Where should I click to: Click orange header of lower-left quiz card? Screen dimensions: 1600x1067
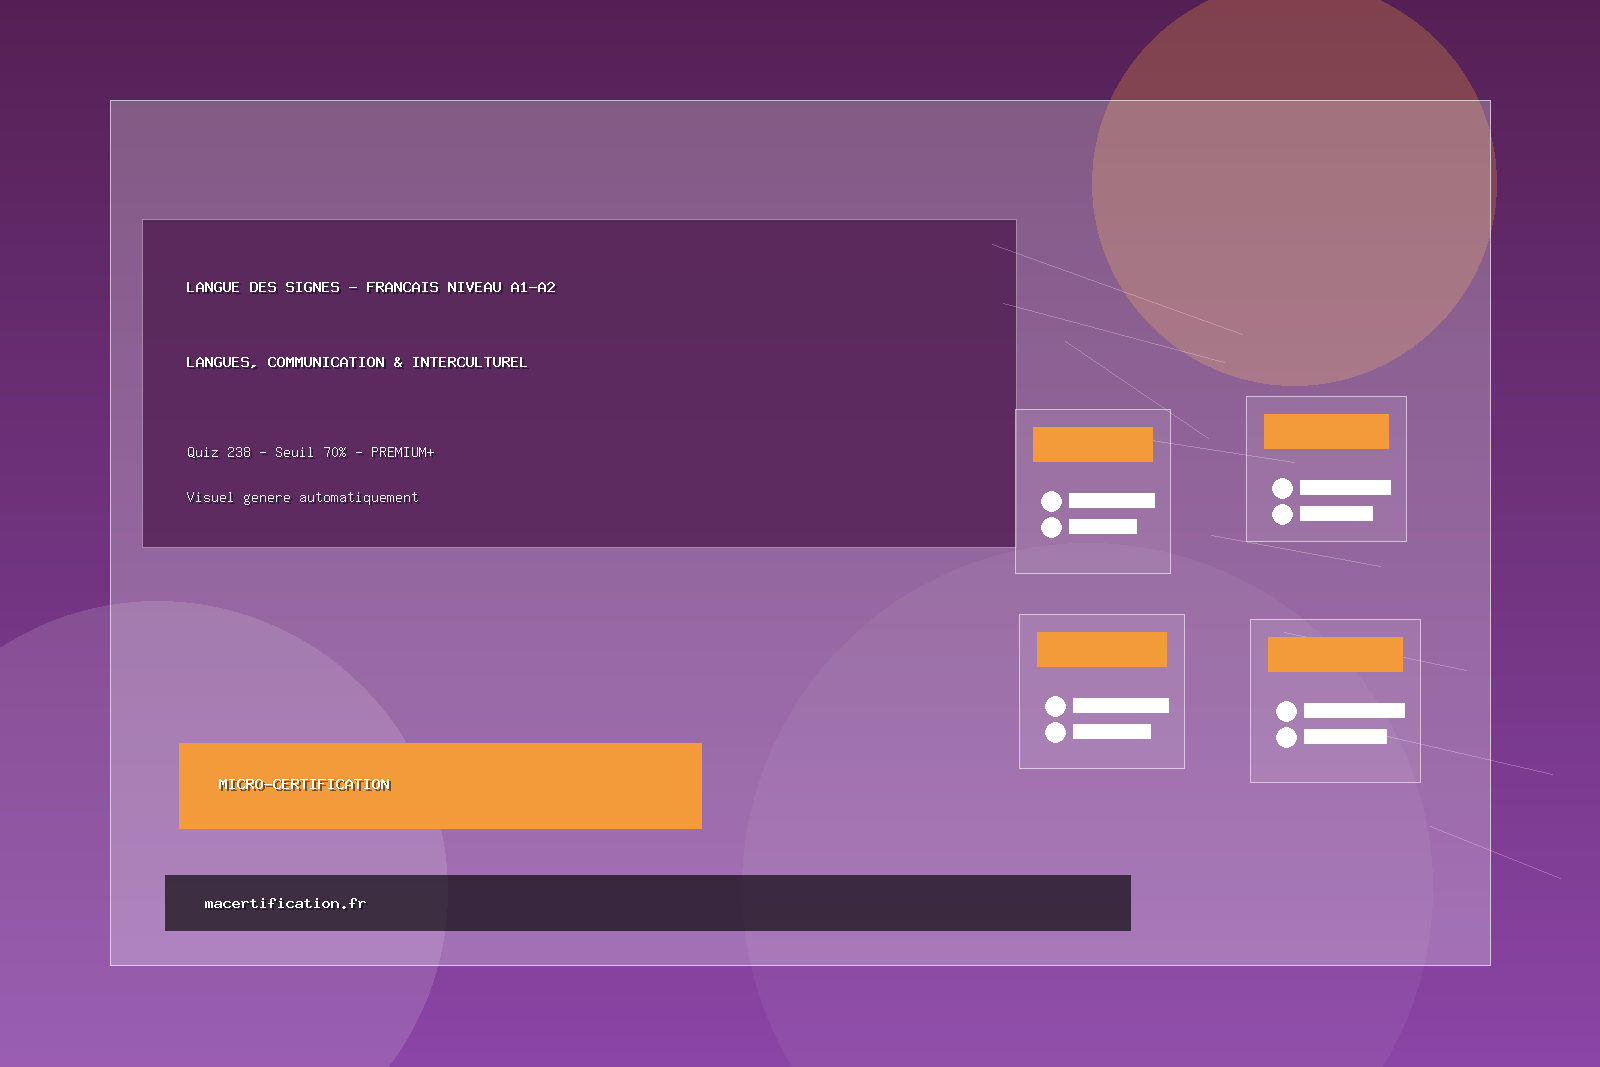pos(1101,649)
